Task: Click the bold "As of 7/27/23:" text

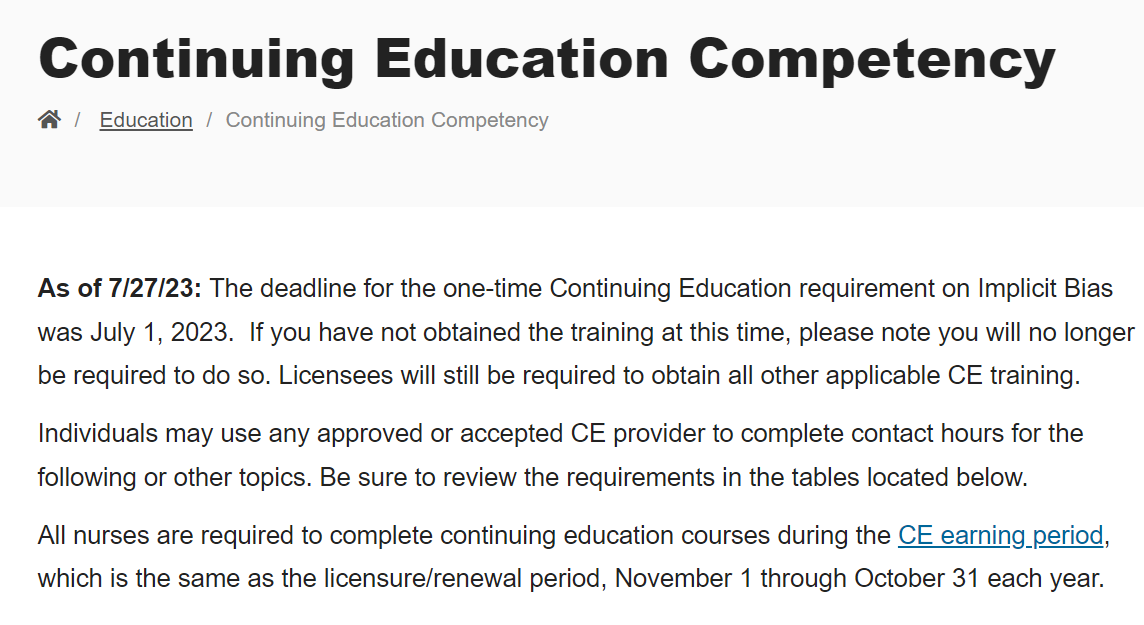Action: (x=120, y=289)
